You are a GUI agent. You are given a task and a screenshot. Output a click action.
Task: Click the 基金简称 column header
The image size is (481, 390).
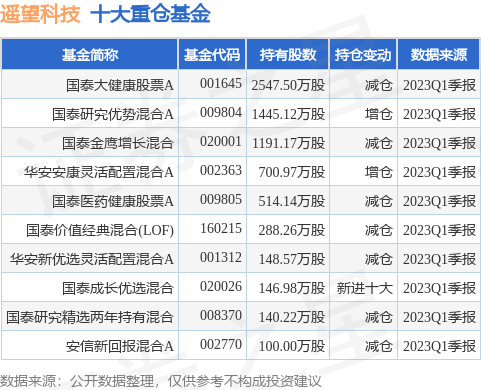point(90,55)
